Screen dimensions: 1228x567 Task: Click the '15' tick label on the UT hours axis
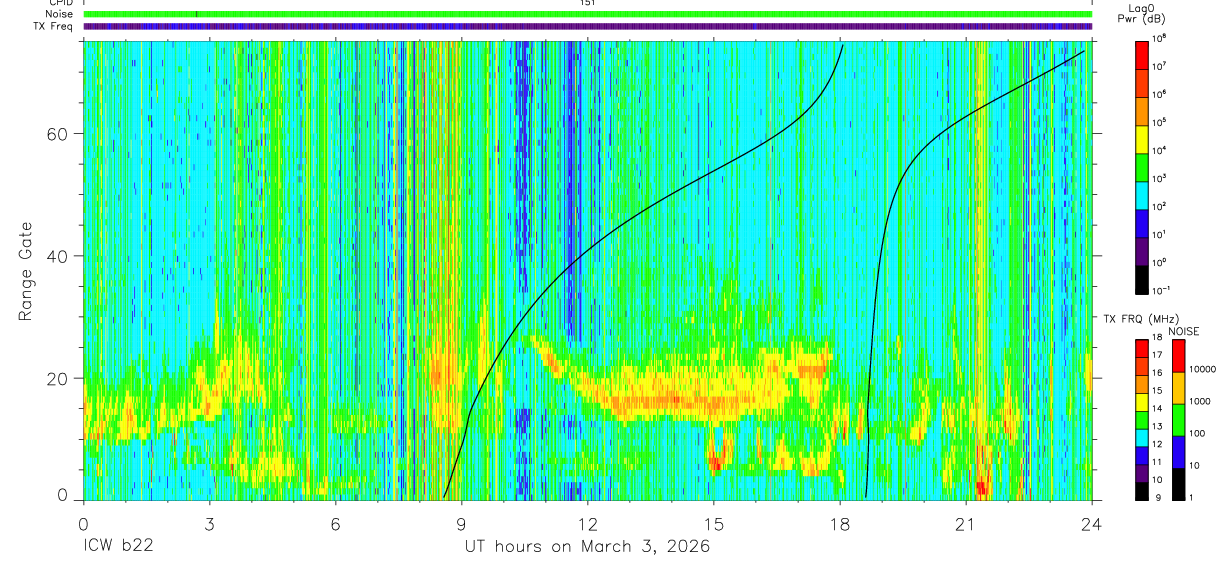(x=714, y=523)
